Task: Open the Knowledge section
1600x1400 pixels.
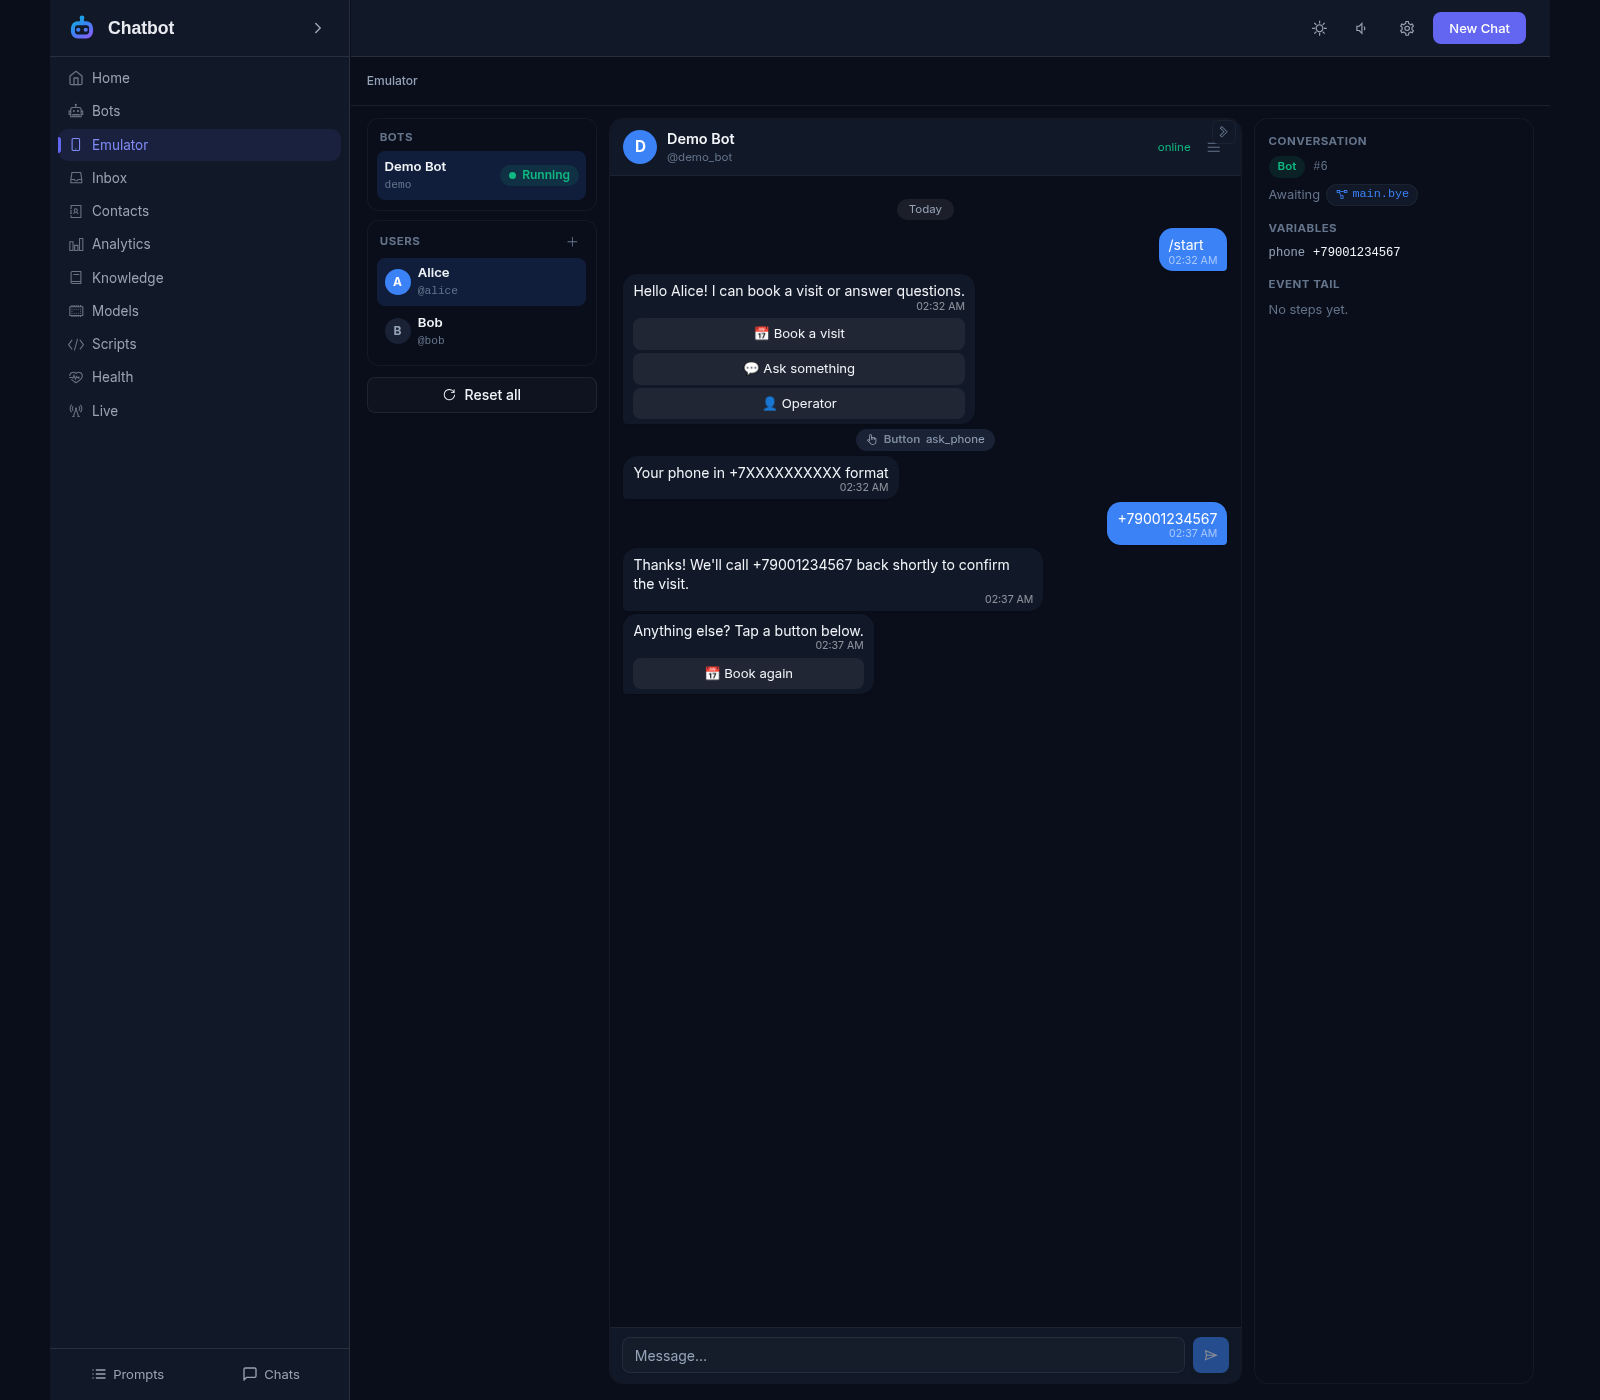Action: pos(200,278)
